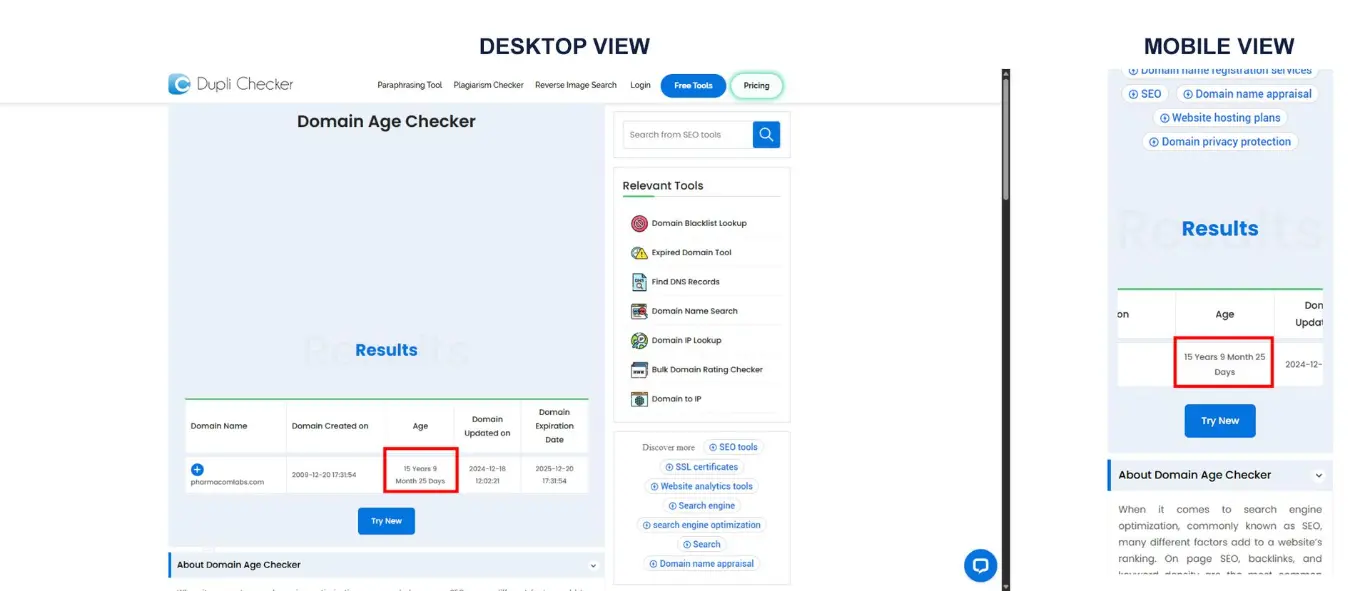Viewport: 1370px width, 591px height.
Task: Open the Domain Name Search icon
Action: (639, 311)
